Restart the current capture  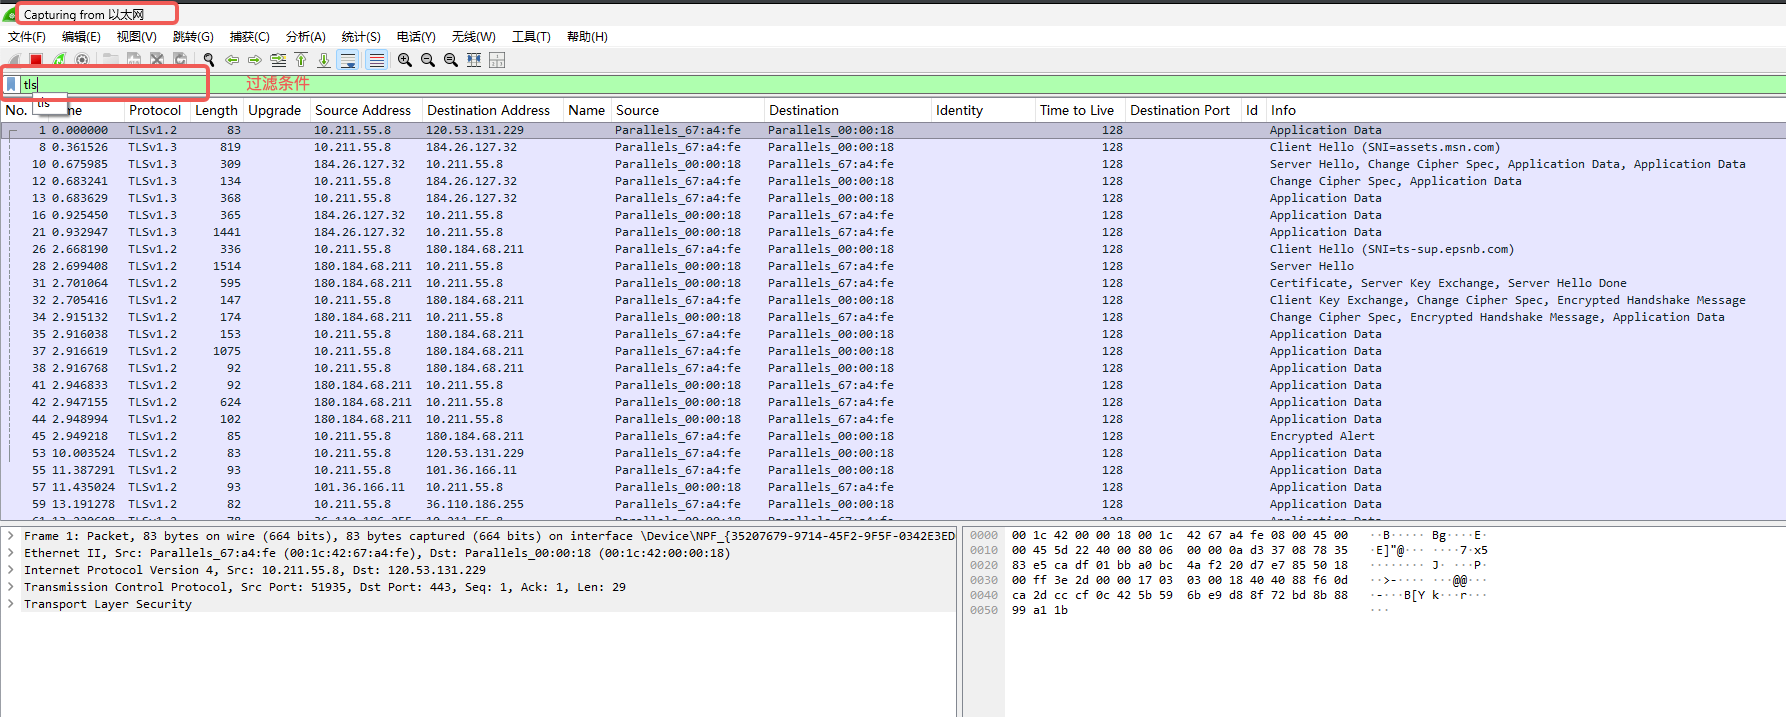(59, 60)
